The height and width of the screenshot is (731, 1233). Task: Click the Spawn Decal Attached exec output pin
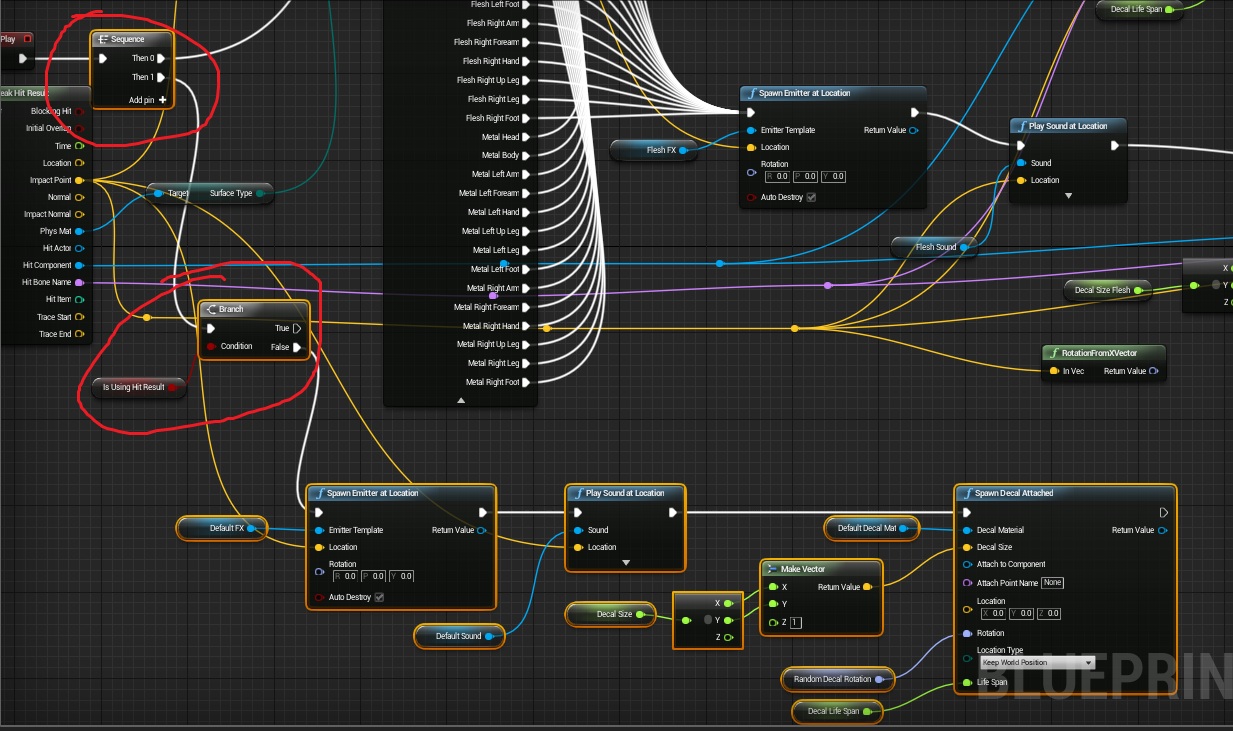point(1163,513)
